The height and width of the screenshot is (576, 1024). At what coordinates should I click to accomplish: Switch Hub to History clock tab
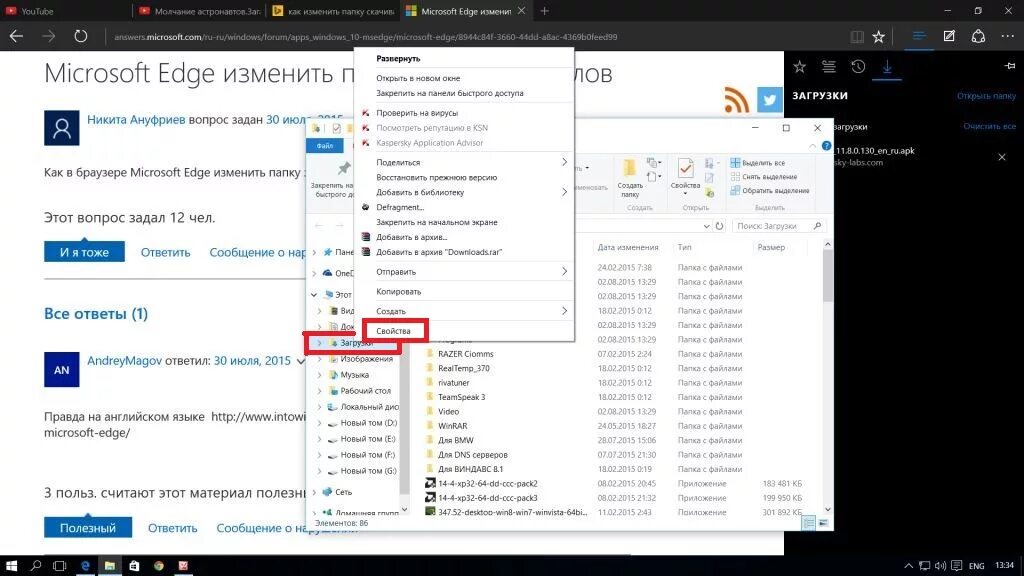(858, 66)
